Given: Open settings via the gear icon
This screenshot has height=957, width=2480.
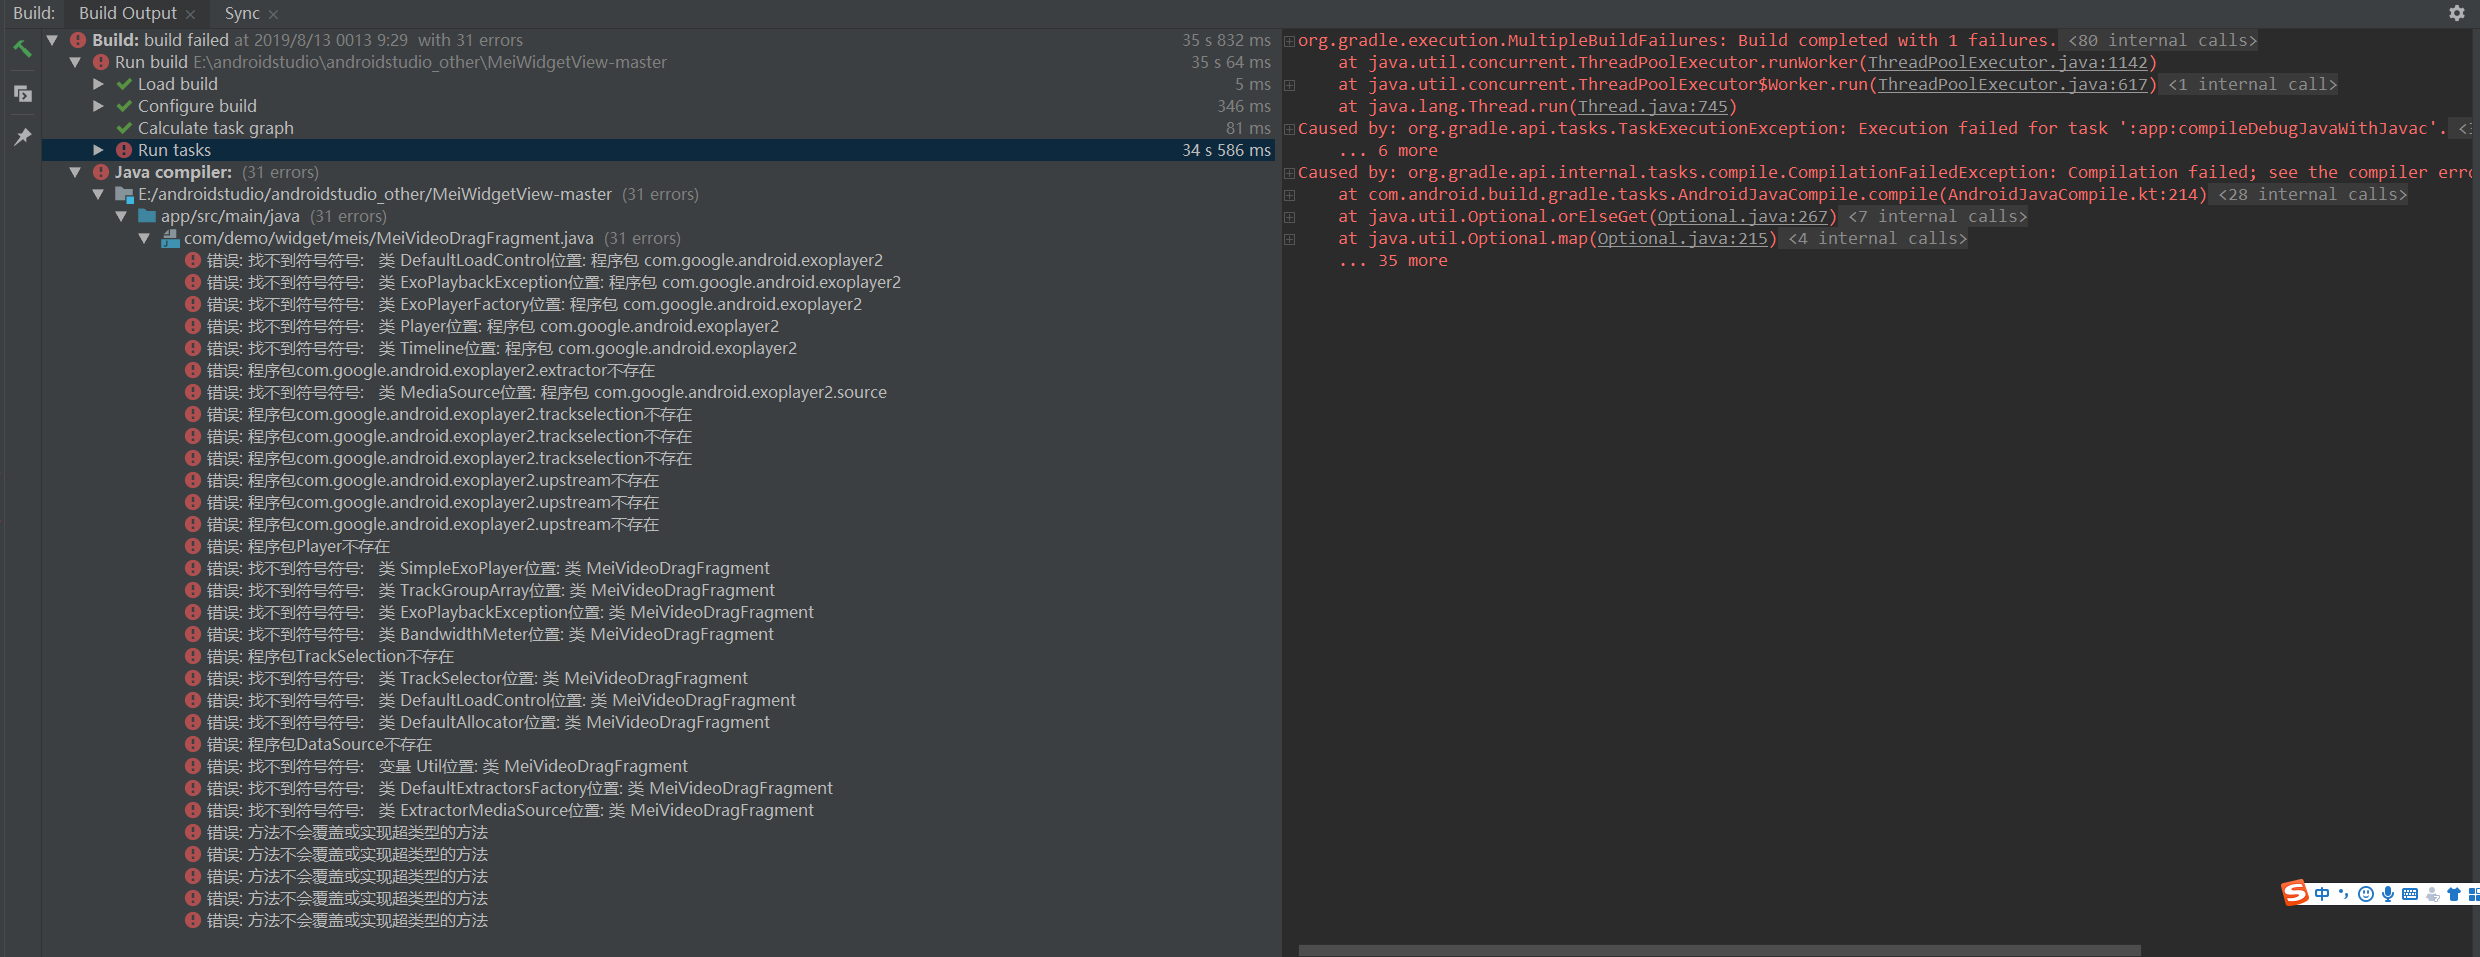Looking at the screenshot, I should [x=2457, y=13].
